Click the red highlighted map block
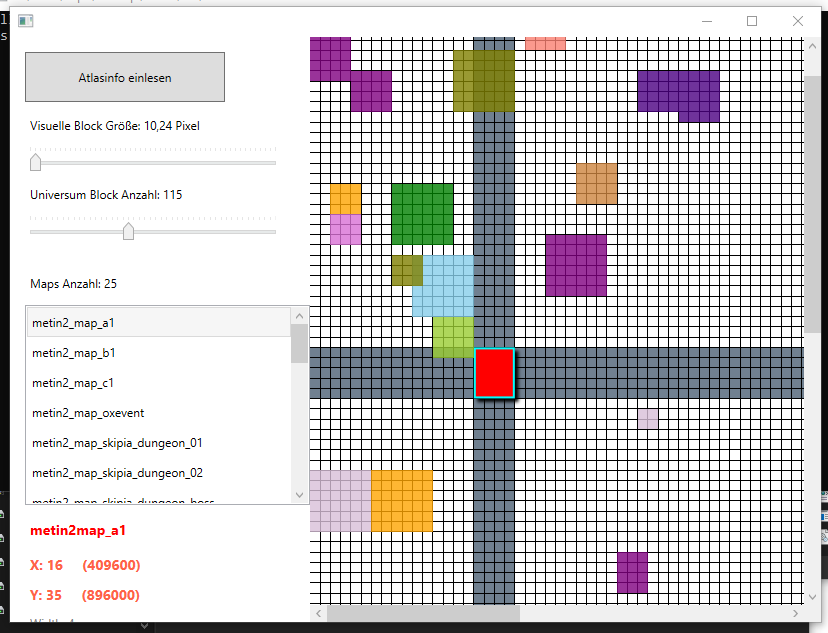 coord(494,373)
